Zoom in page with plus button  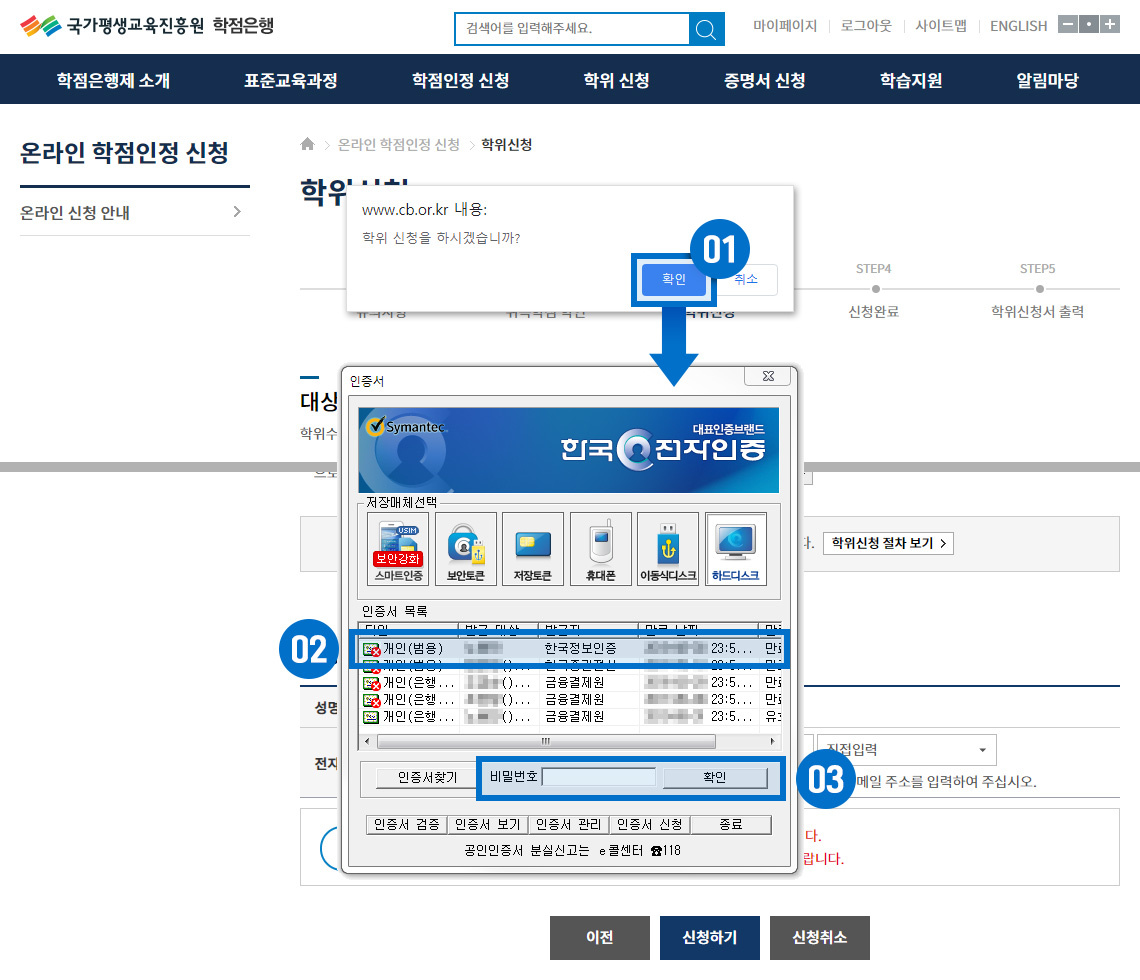coord(1110,25)
